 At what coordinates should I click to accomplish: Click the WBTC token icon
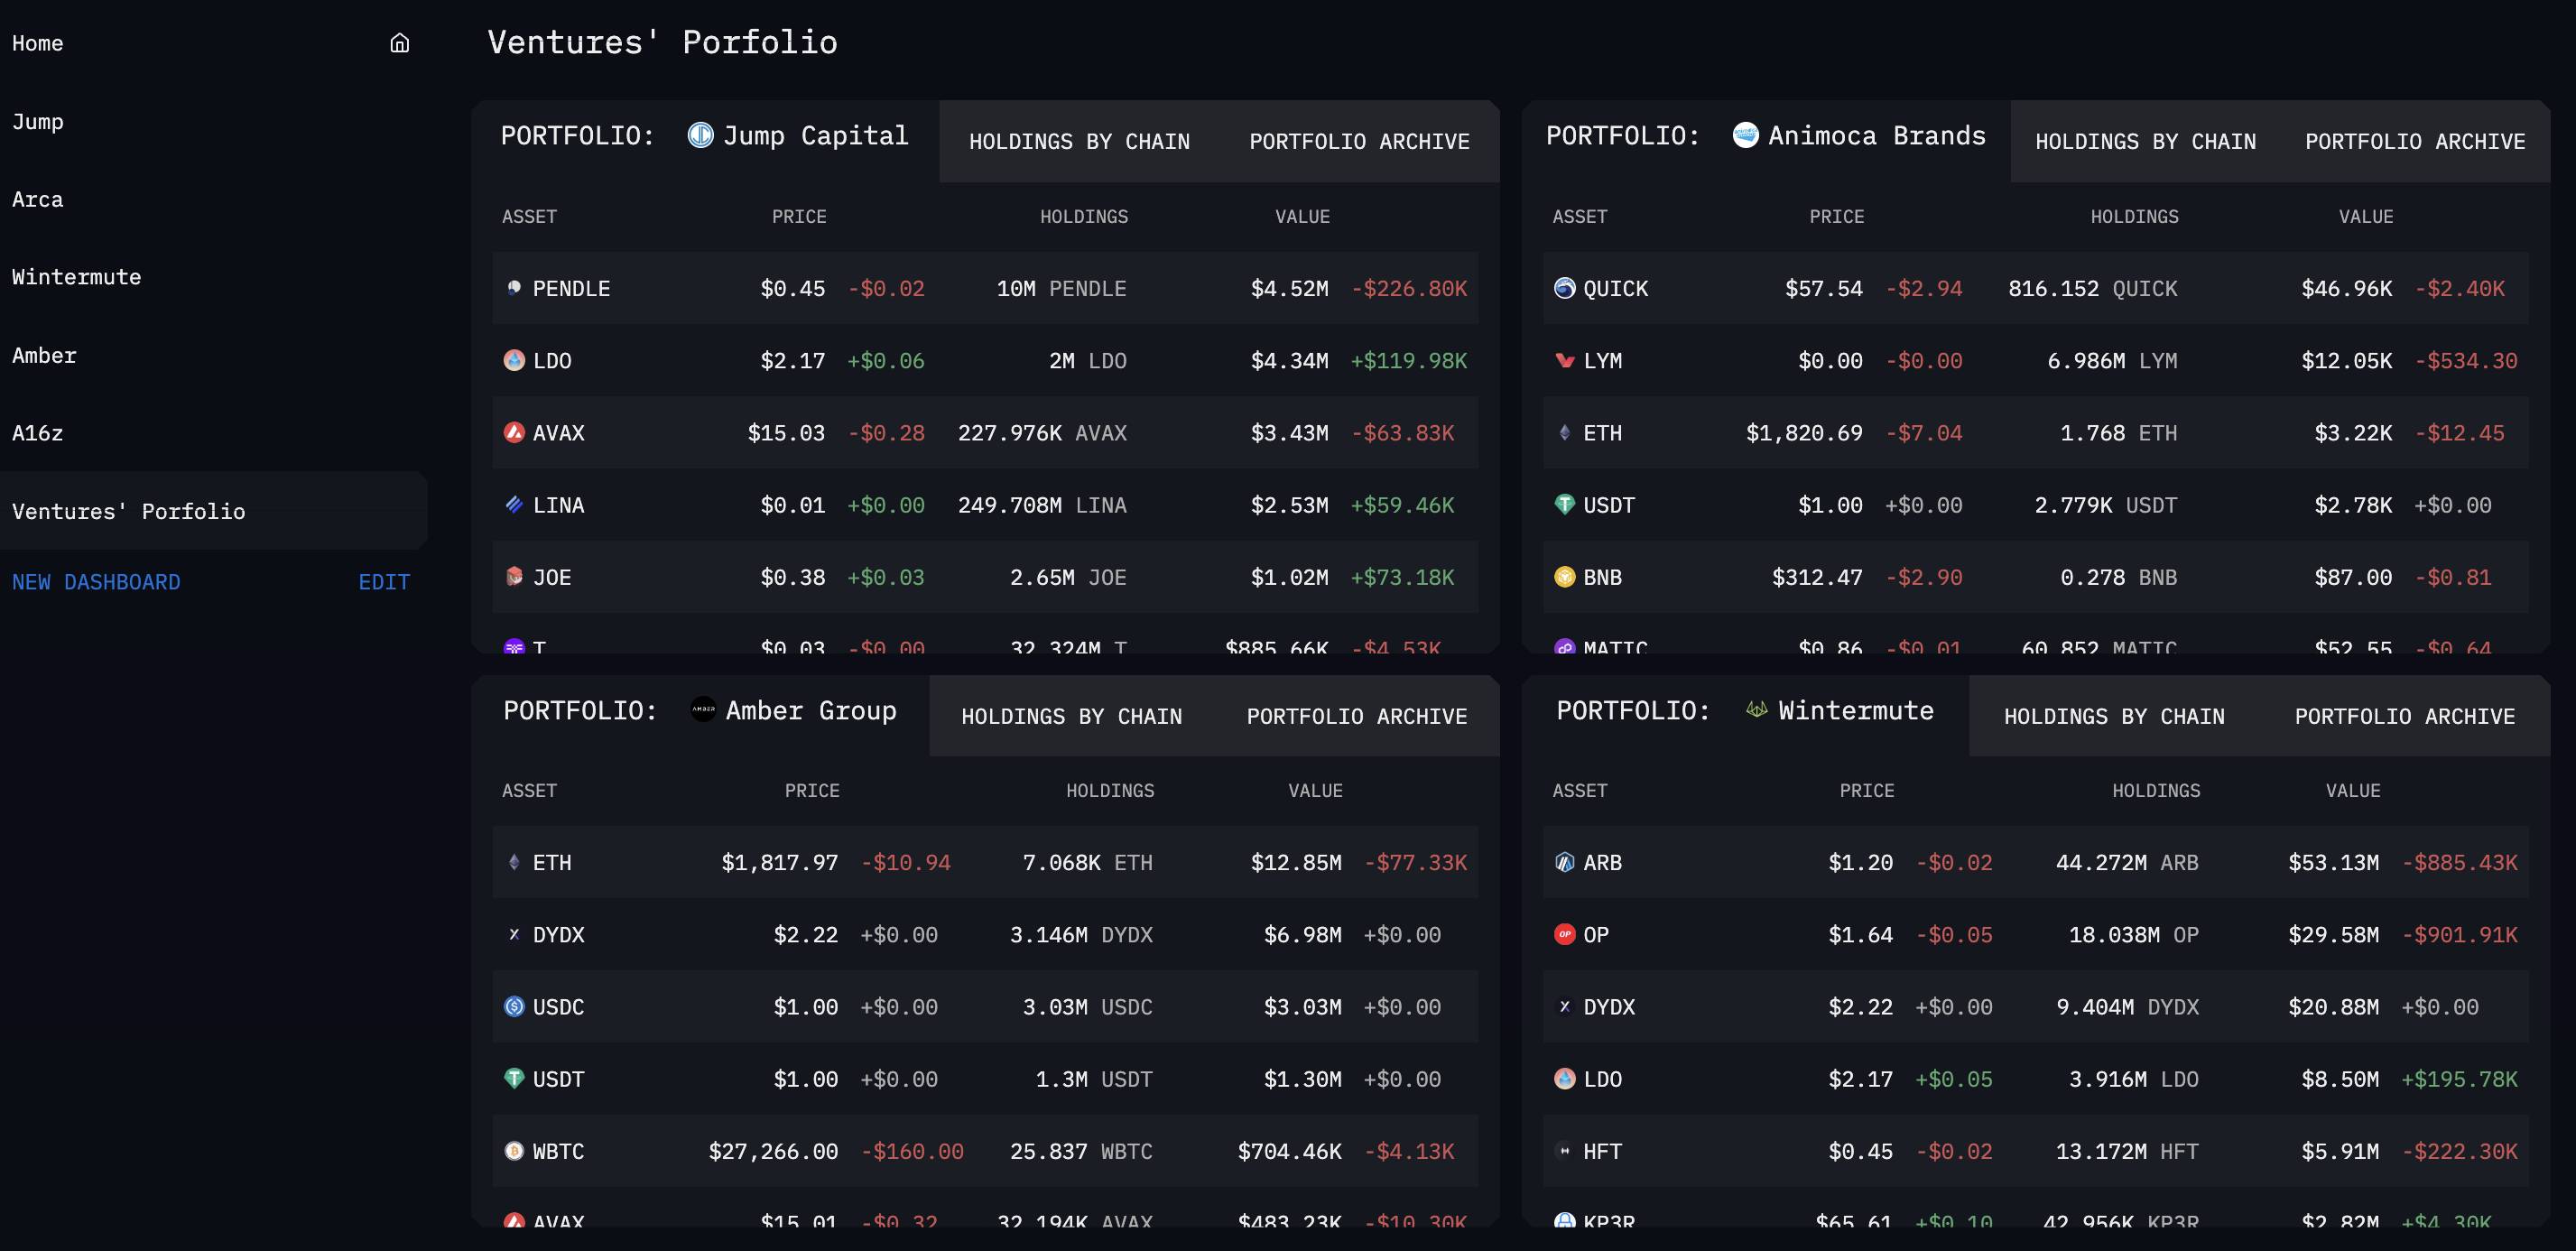(x=514, y=1151)
